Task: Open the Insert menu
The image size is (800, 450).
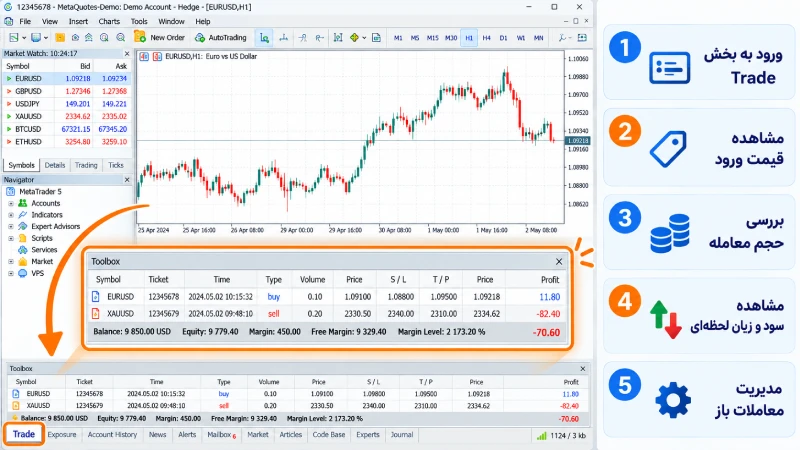Action: point(78,21)
